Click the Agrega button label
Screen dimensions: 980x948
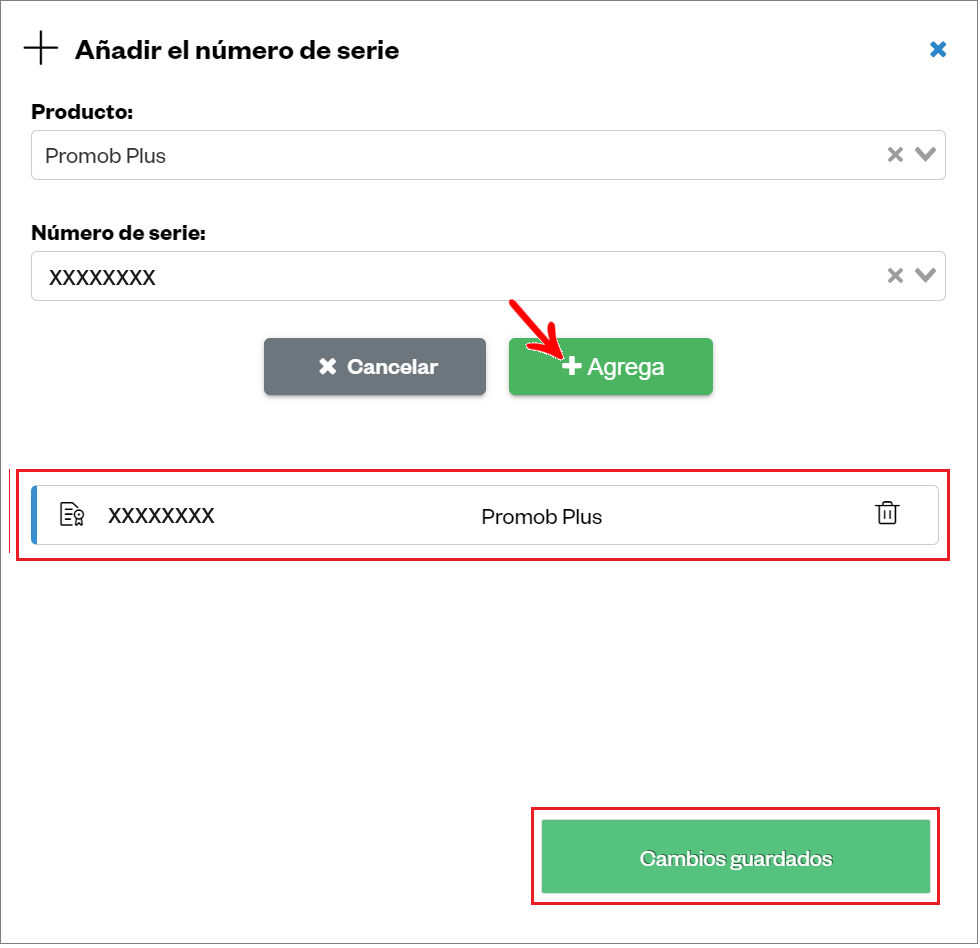click(x=625, y=367)
